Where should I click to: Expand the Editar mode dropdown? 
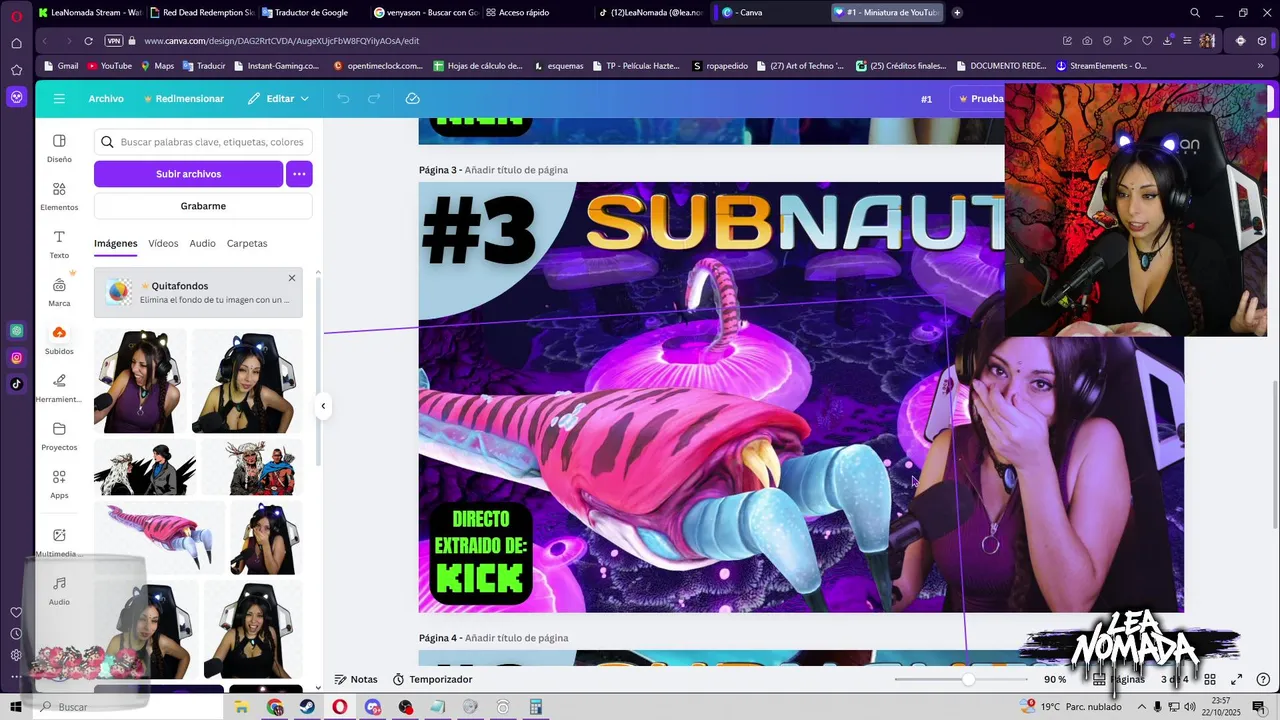pyautogui.click(x=279, y=99)
